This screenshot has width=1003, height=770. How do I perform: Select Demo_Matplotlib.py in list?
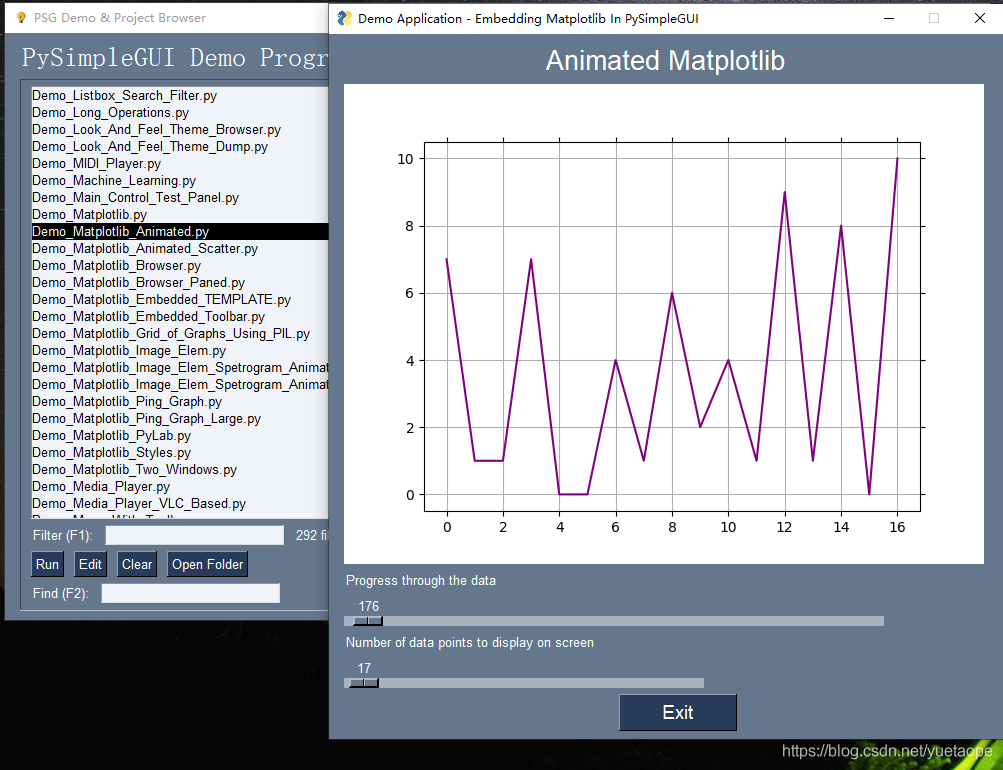[x=180, y=214]
